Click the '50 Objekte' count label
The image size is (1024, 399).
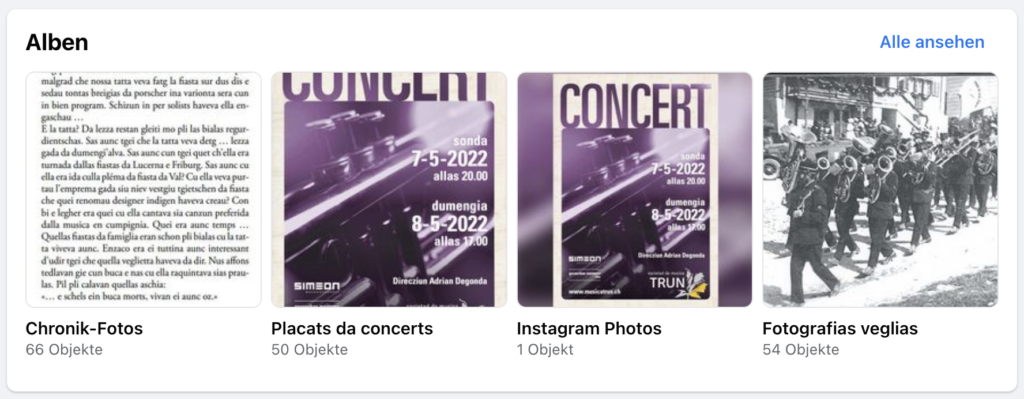(x=310, y=349)
